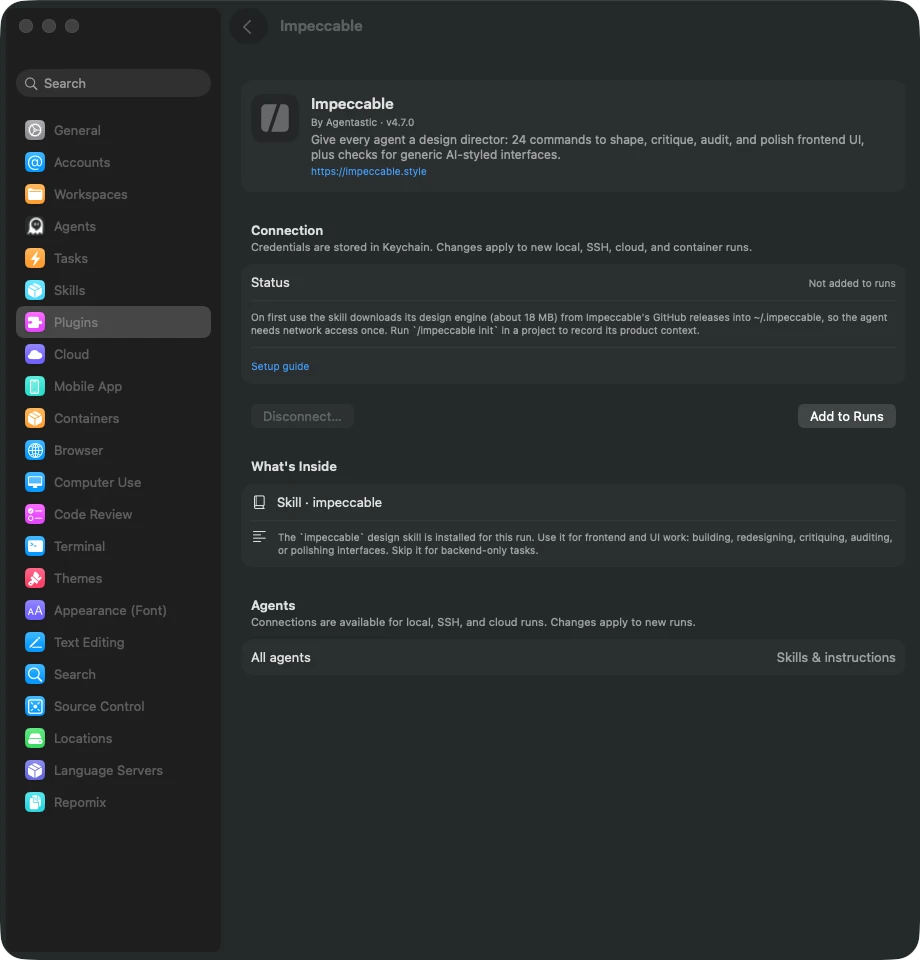Click the Plugins puzzle icon

[35, 322]
